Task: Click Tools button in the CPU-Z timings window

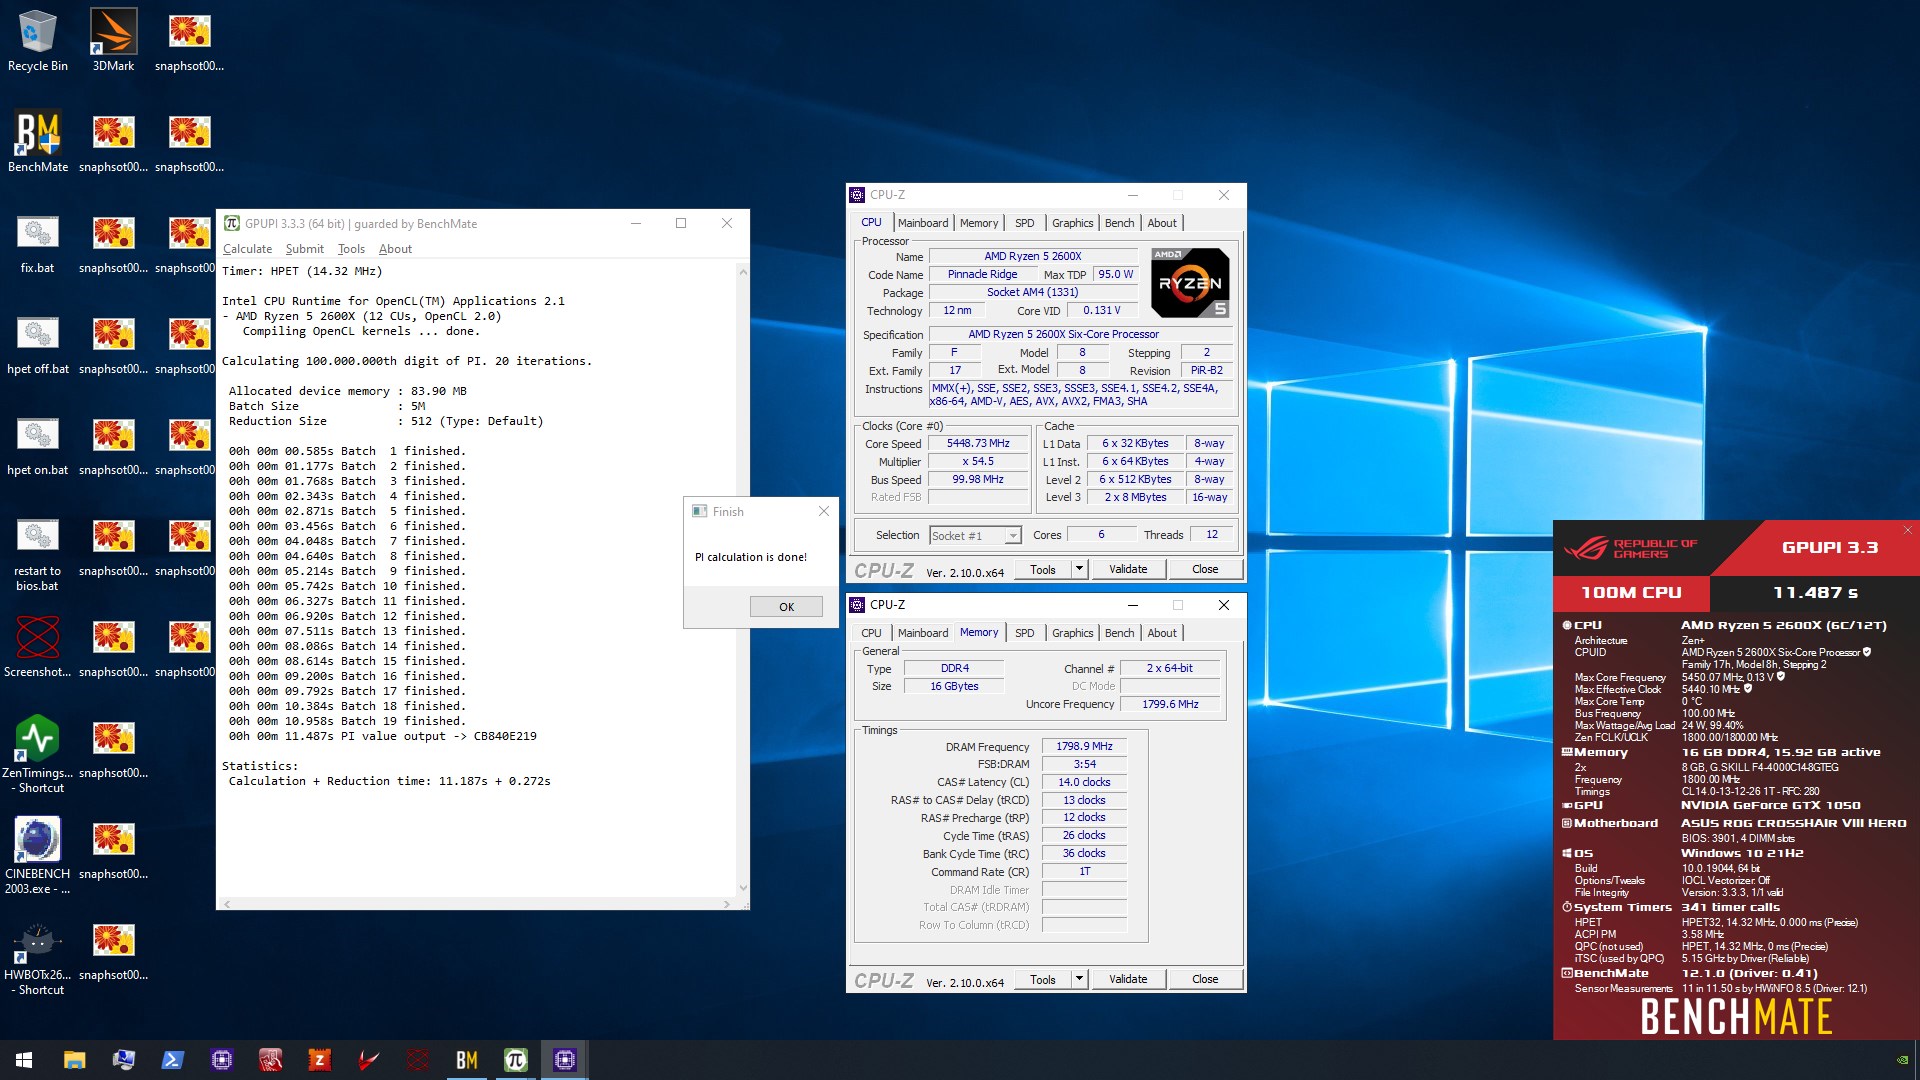Action: click(x=1043, y=979)
